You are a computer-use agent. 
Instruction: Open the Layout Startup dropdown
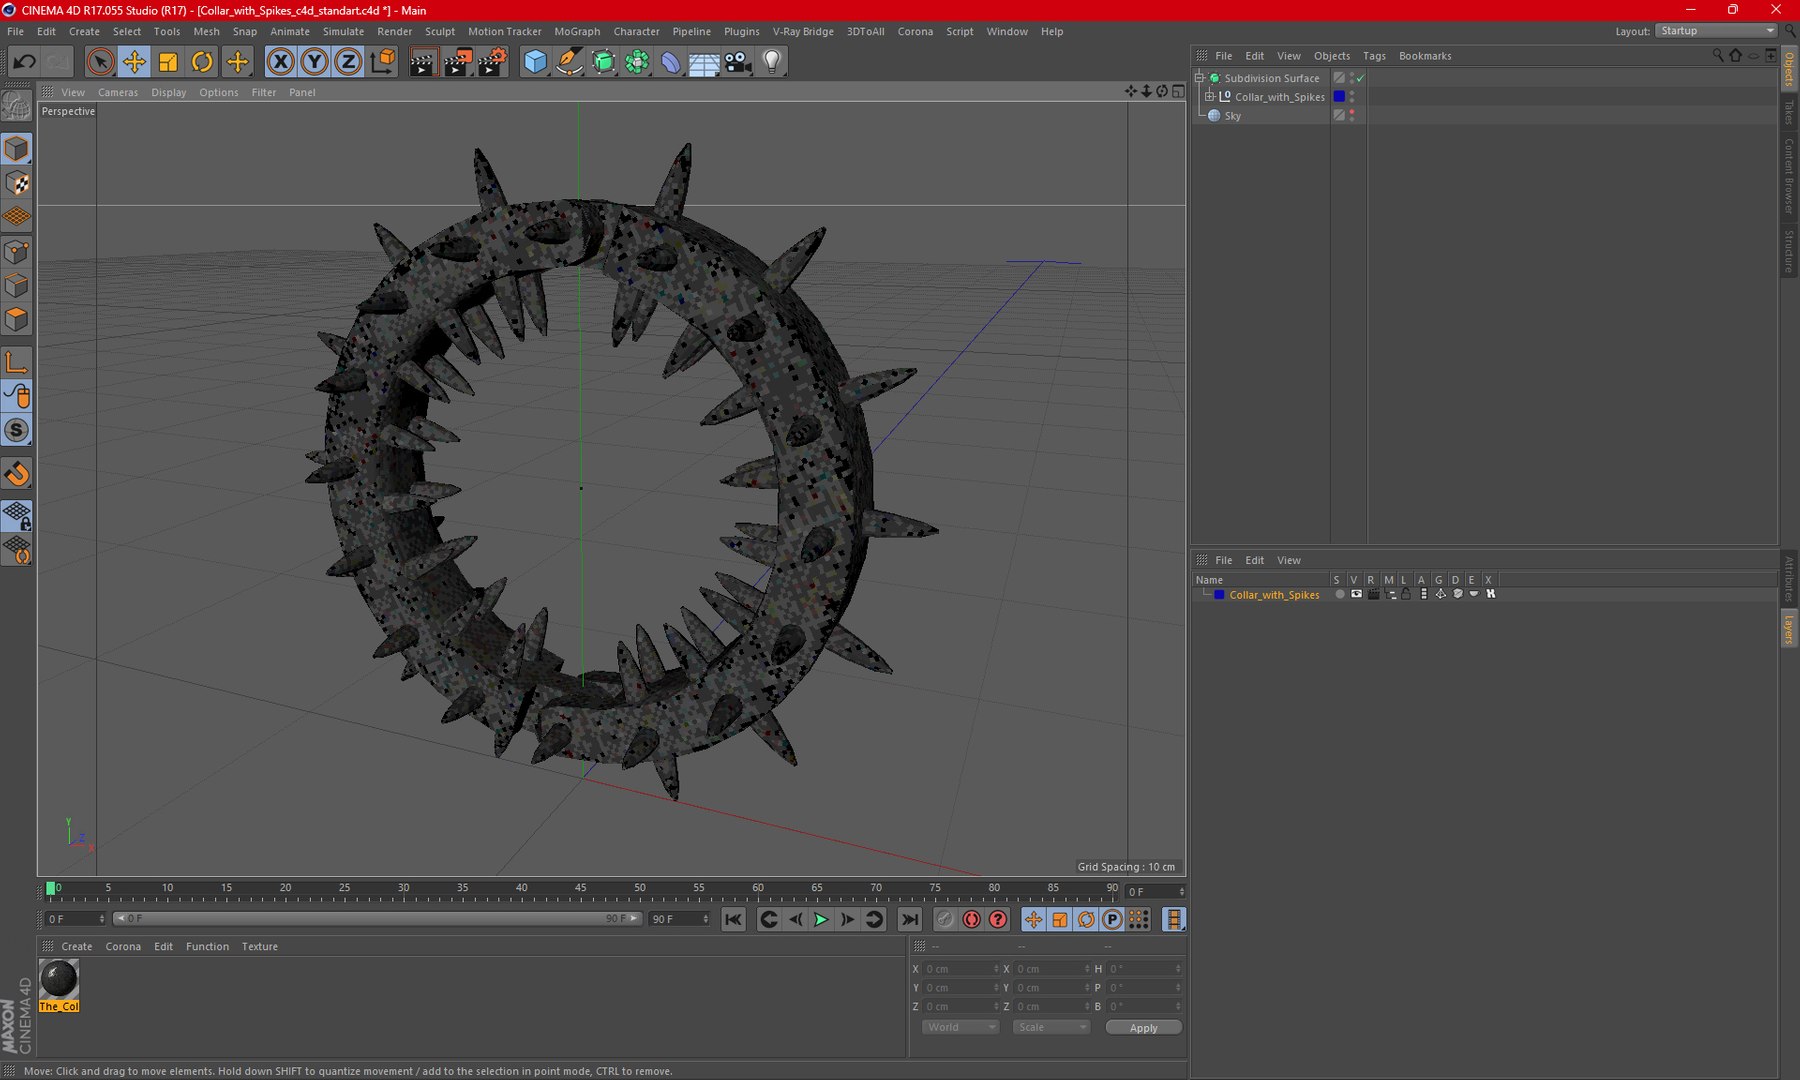pos(1715,31)
